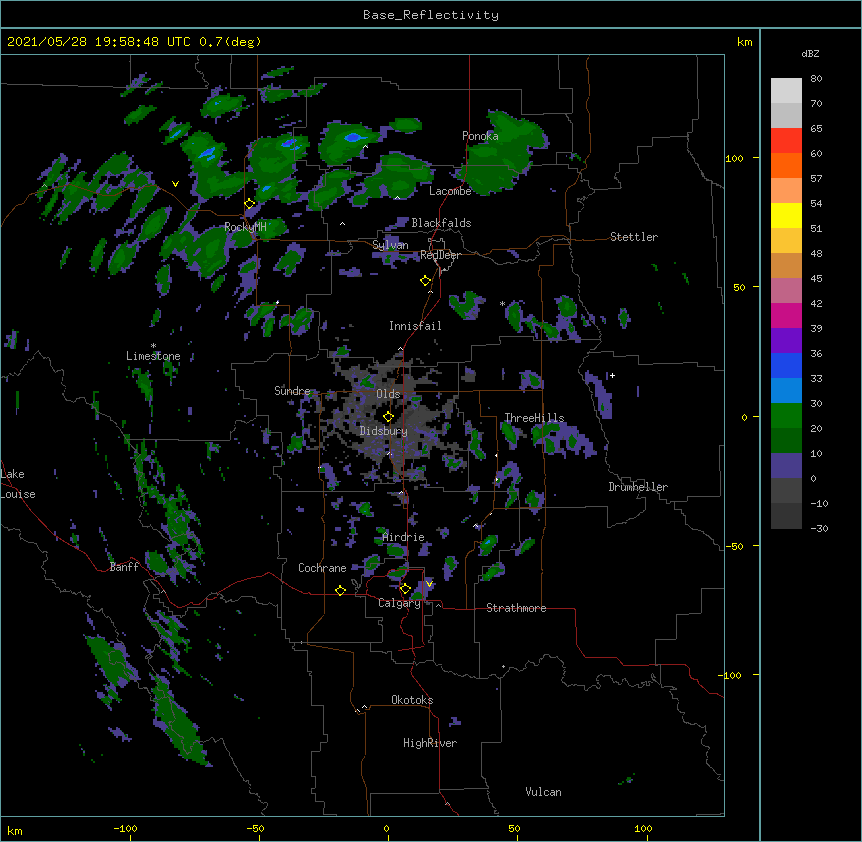Screen dimensions: 862x842
Task: Click the RedDeer city label
Action: [x=440, y=255]
